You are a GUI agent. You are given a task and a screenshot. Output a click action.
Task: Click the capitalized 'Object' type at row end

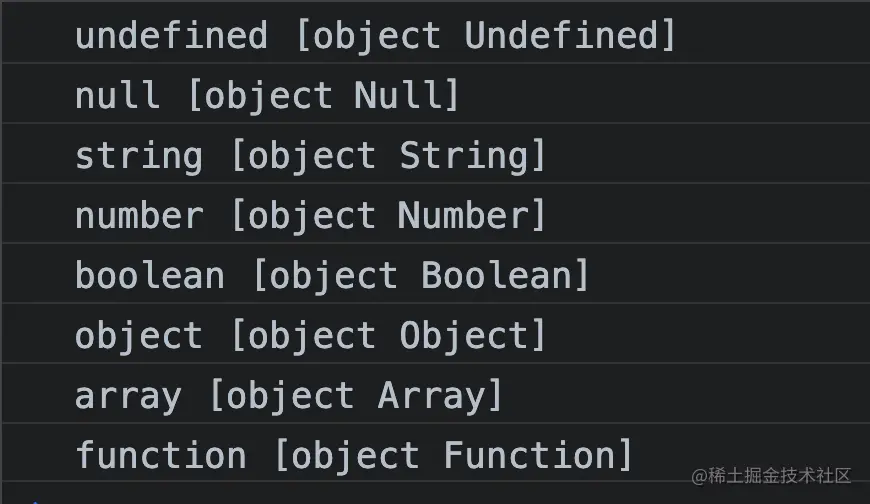click(466, 336)
